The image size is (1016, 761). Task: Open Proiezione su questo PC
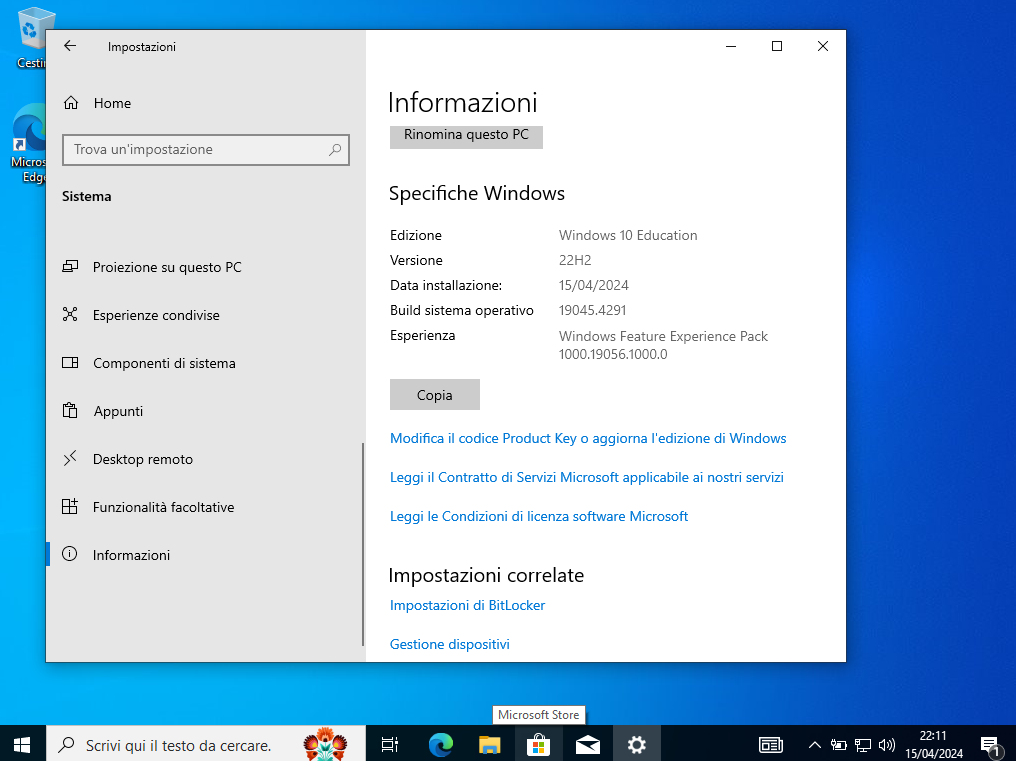click(x=152, y=267)
